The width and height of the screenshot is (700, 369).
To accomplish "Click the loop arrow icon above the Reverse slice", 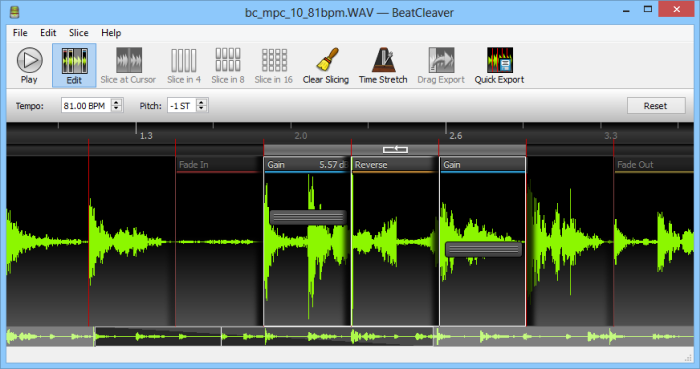I will click(x=395, y=149).
